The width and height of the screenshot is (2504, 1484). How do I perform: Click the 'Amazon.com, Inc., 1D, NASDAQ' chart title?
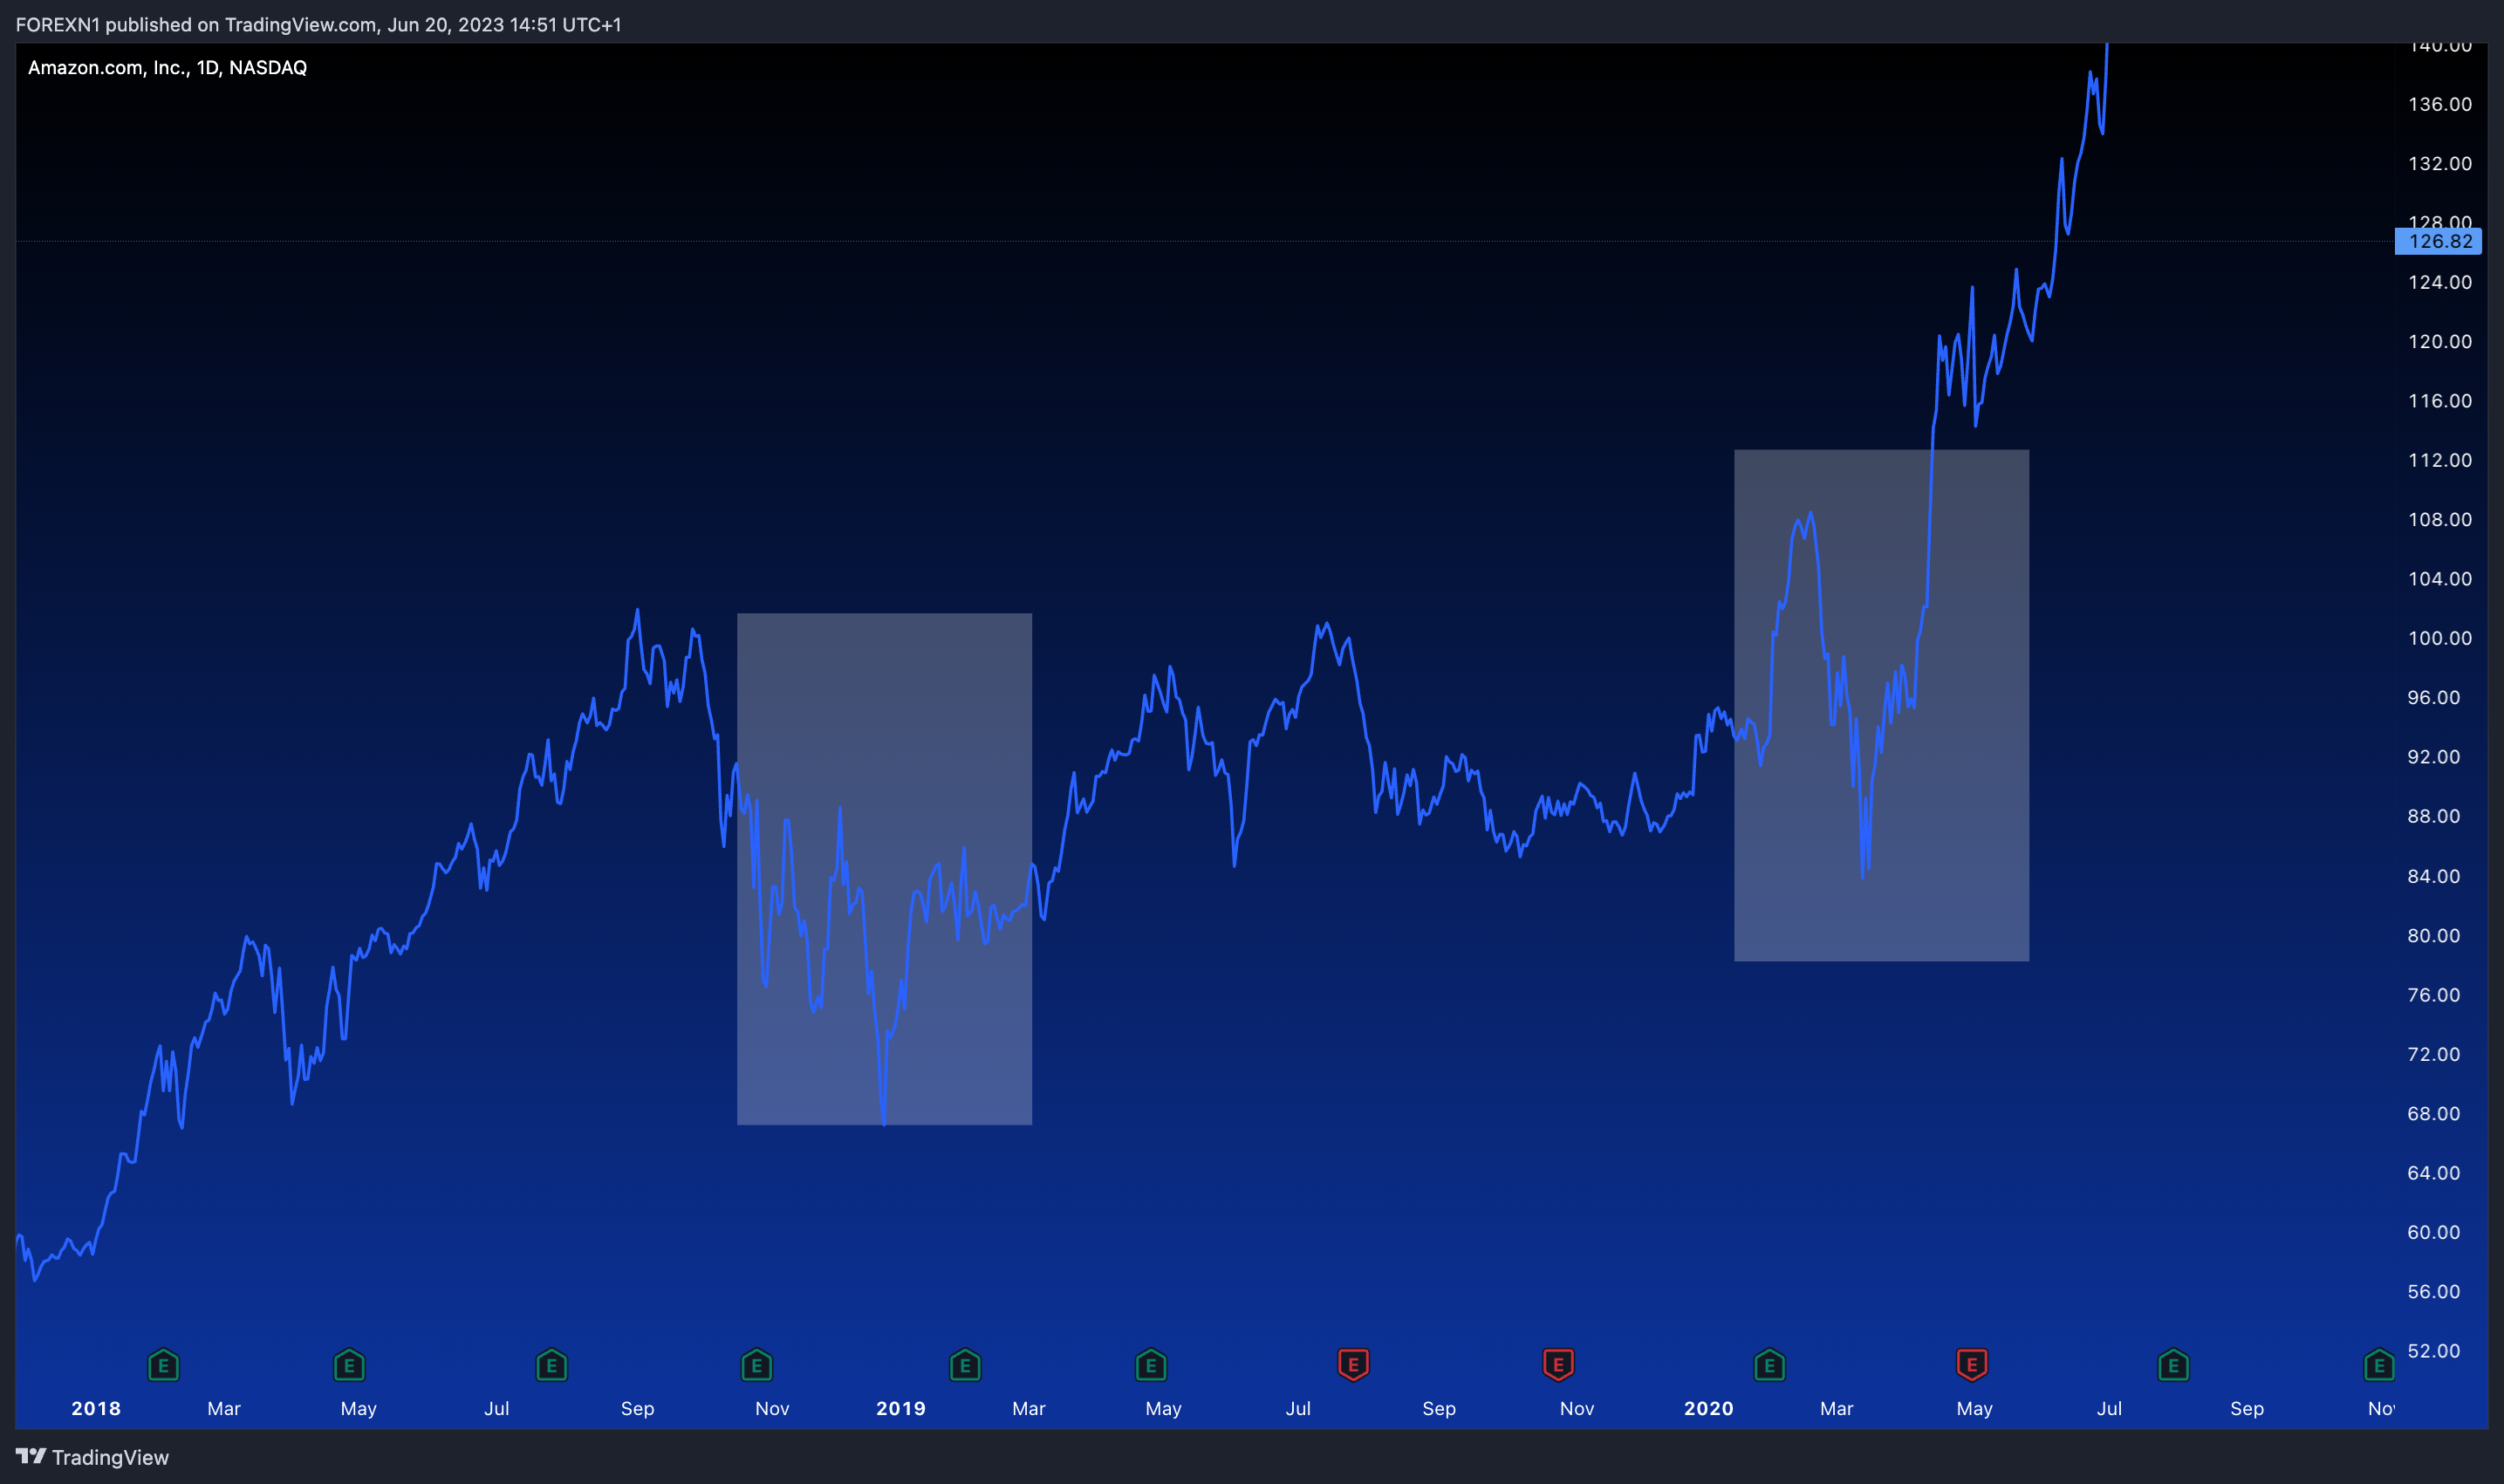[167, 68]
